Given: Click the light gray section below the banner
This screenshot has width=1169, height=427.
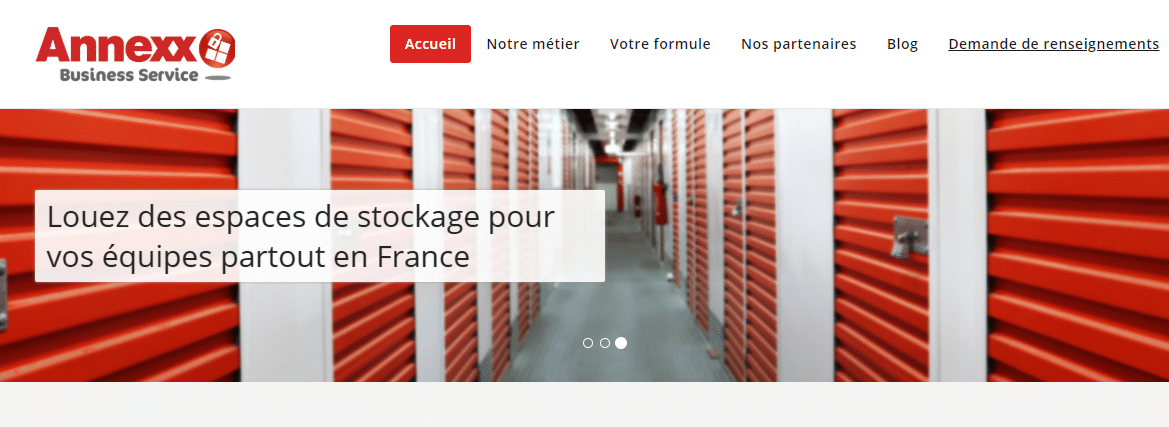Looking at the screenshot, I should (584, 405).
